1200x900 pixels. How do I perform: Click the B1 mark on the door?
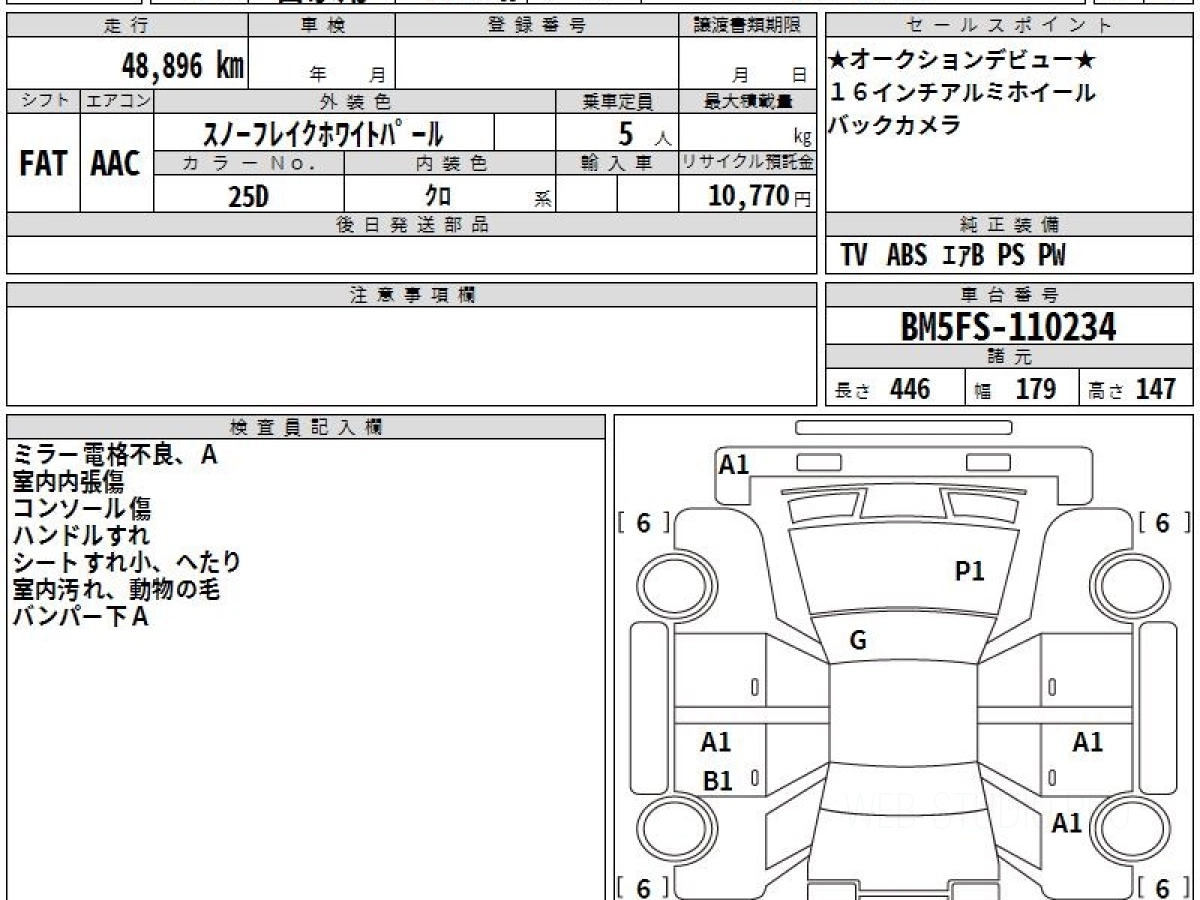[717, 782]
